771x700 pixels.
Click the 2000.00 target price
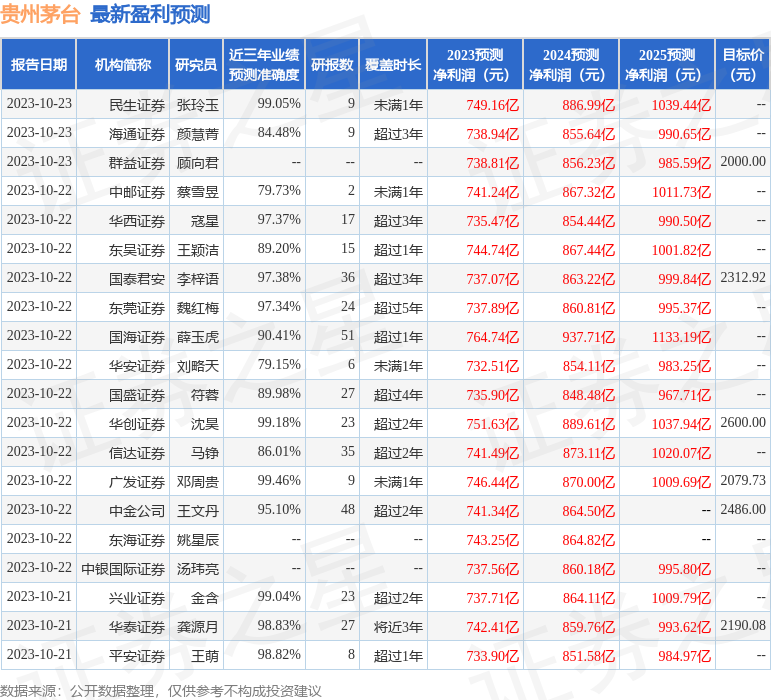click(743, 162)
